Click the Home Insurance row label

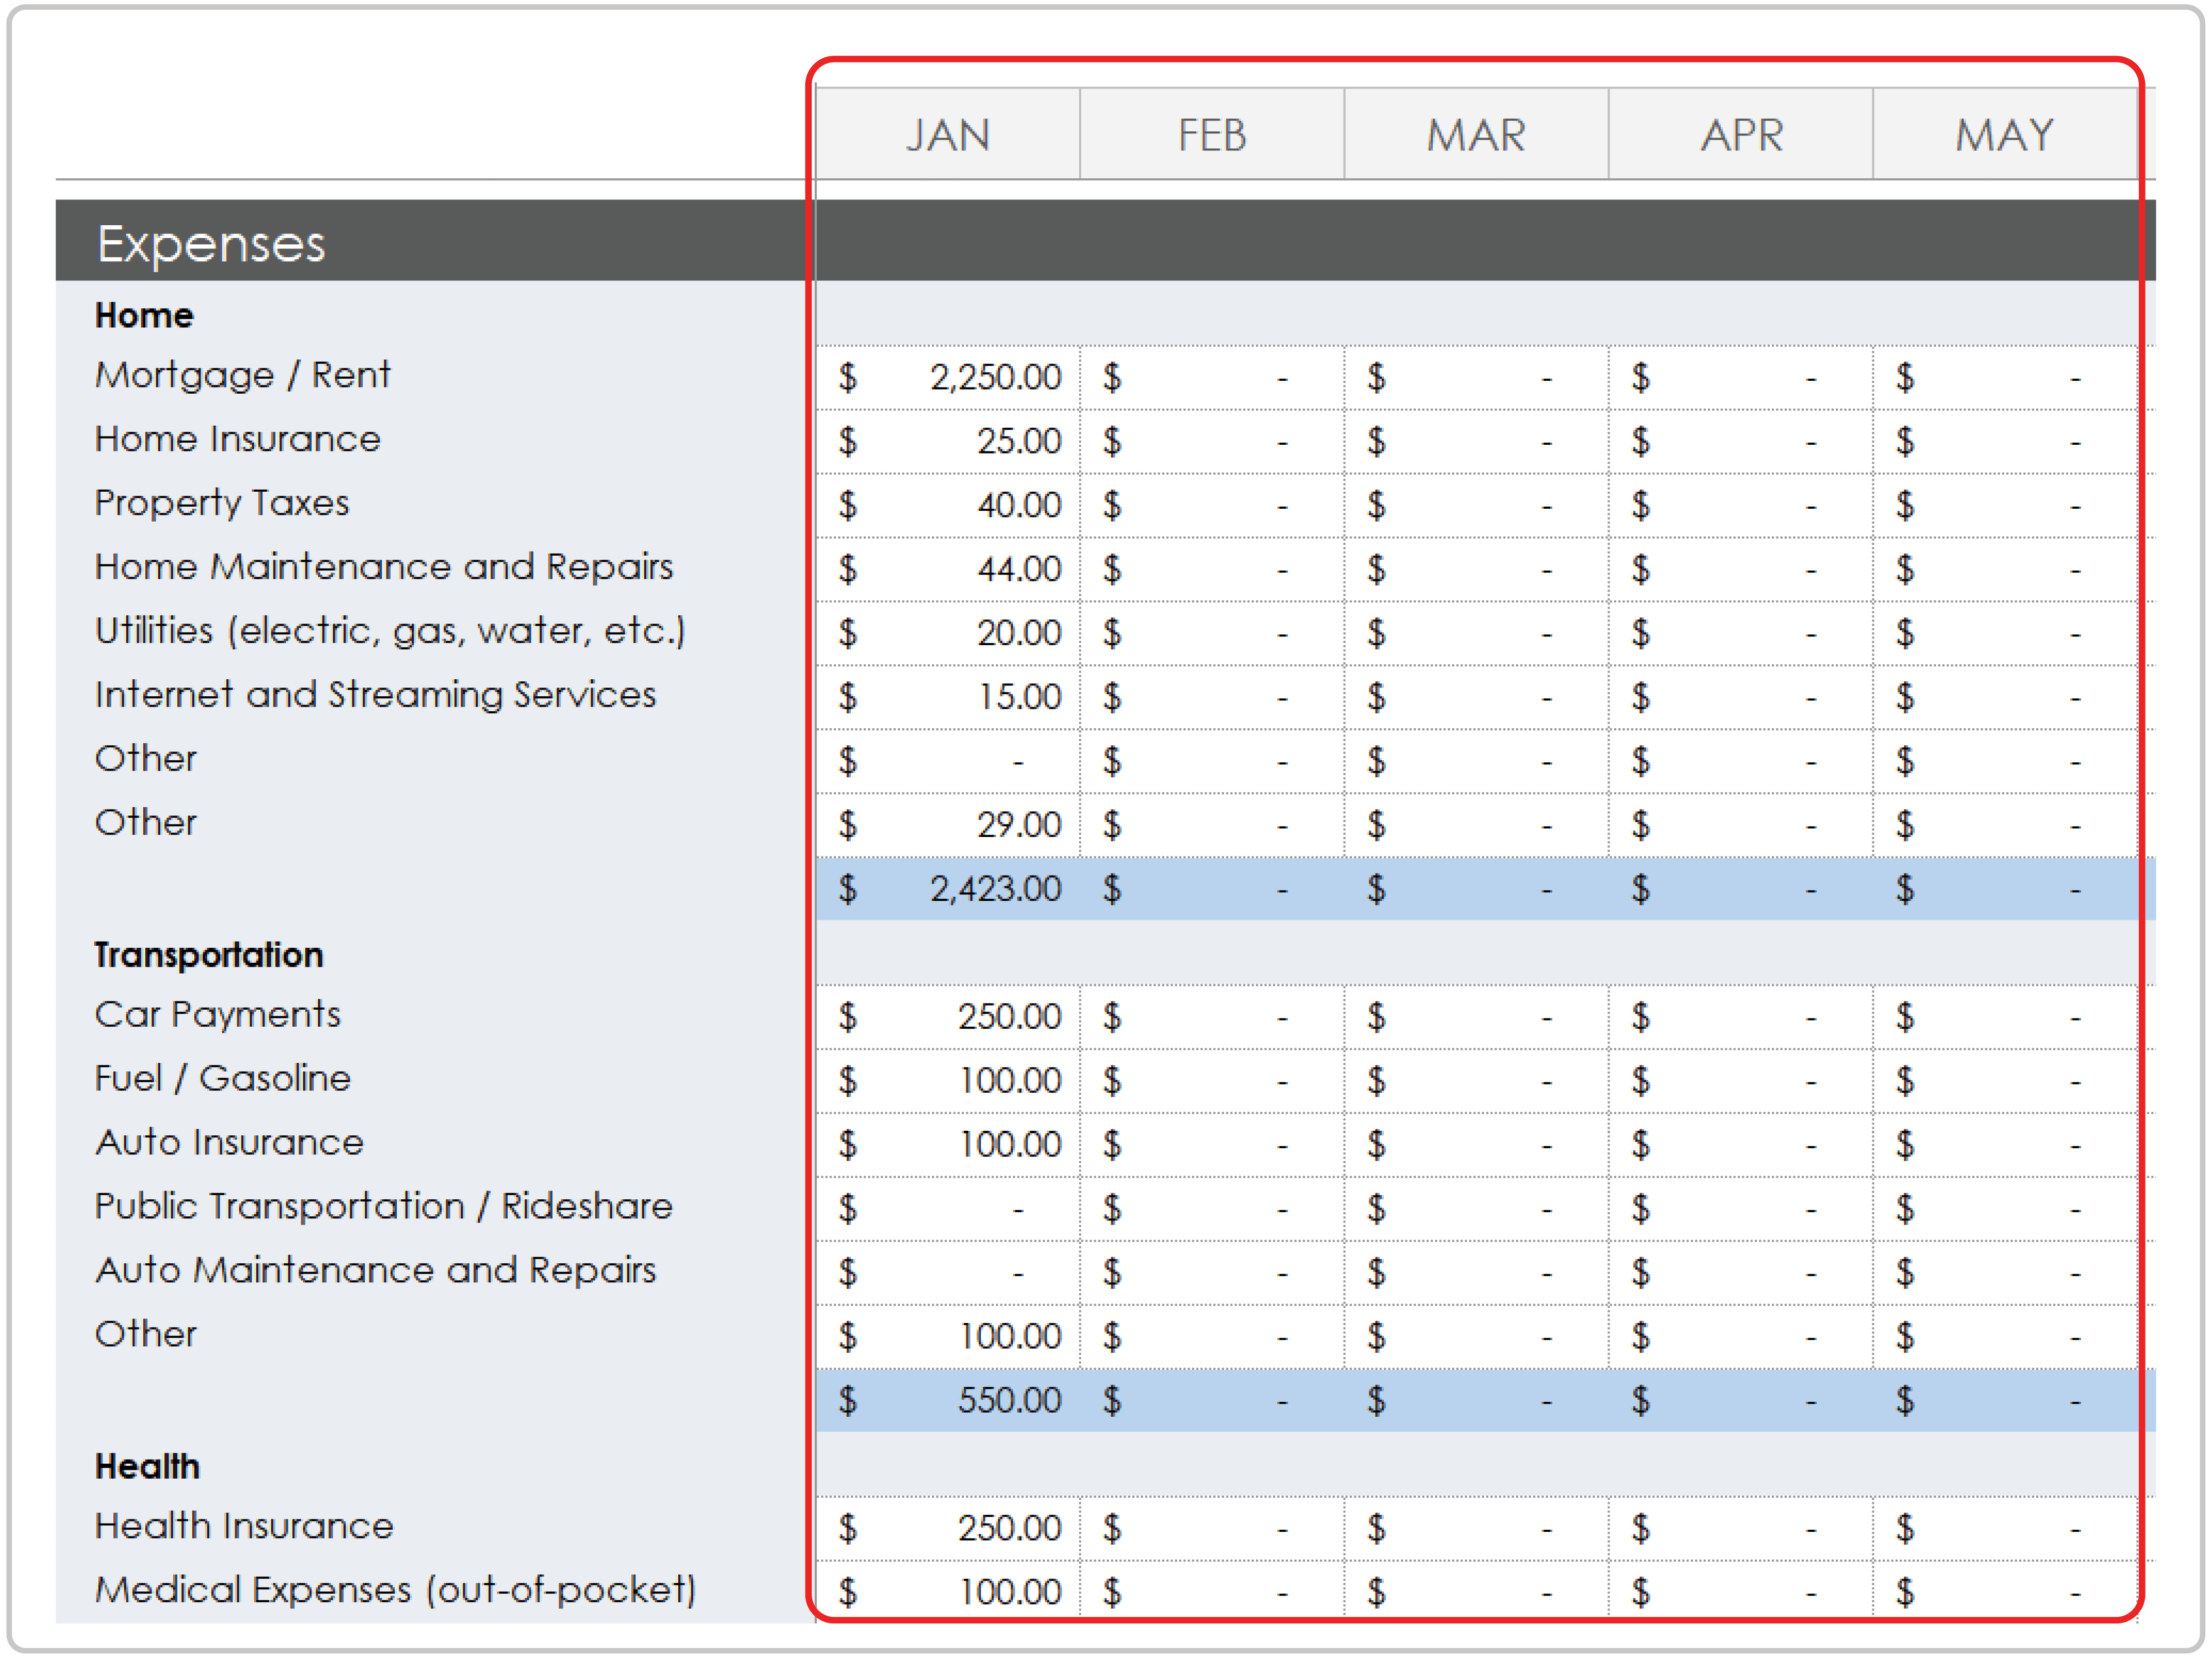tap(237, 439)
